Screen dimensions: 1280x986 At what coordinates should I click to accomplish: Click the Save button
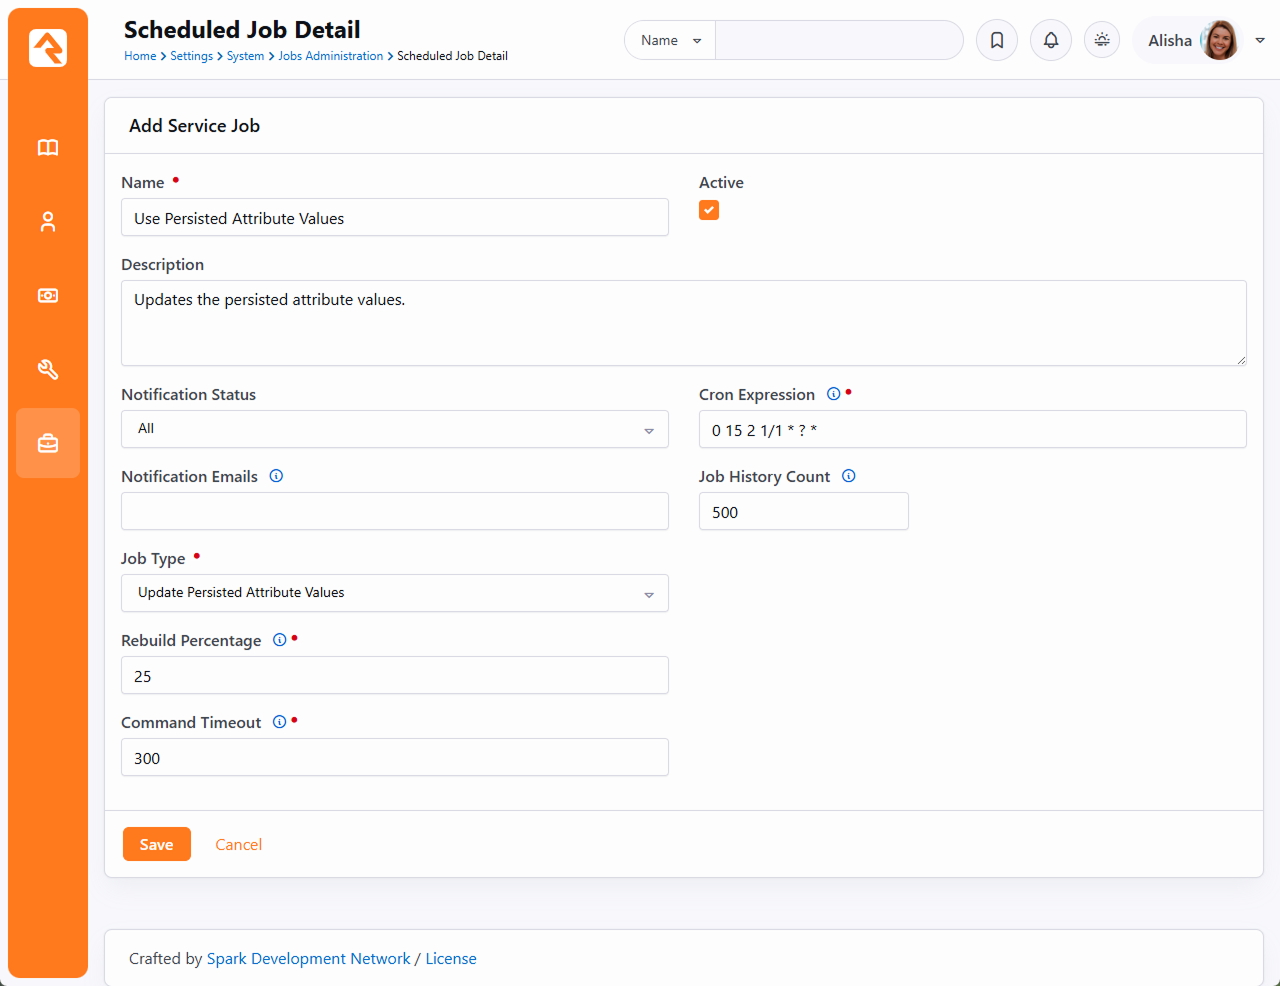tap(157, 845)
